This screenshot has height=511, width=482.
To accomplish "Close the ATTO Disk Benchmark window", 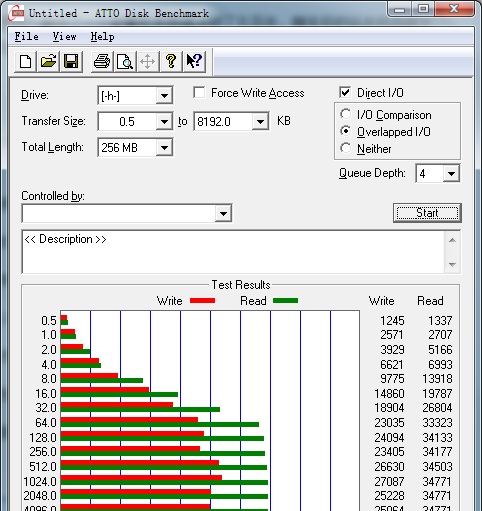I will click(x=454, y=9).
